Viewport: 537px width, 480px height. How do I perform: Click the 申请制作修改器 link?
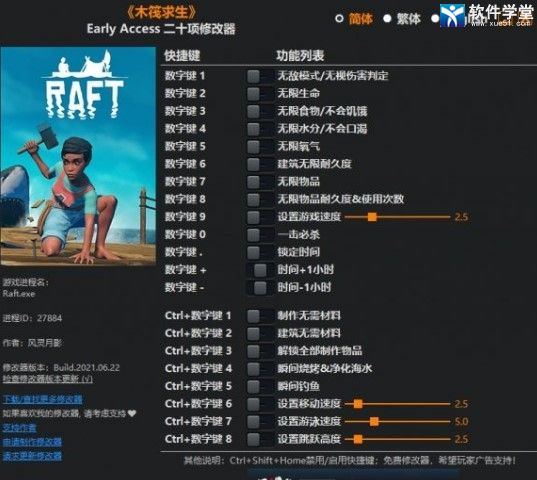tap(32, 442)
